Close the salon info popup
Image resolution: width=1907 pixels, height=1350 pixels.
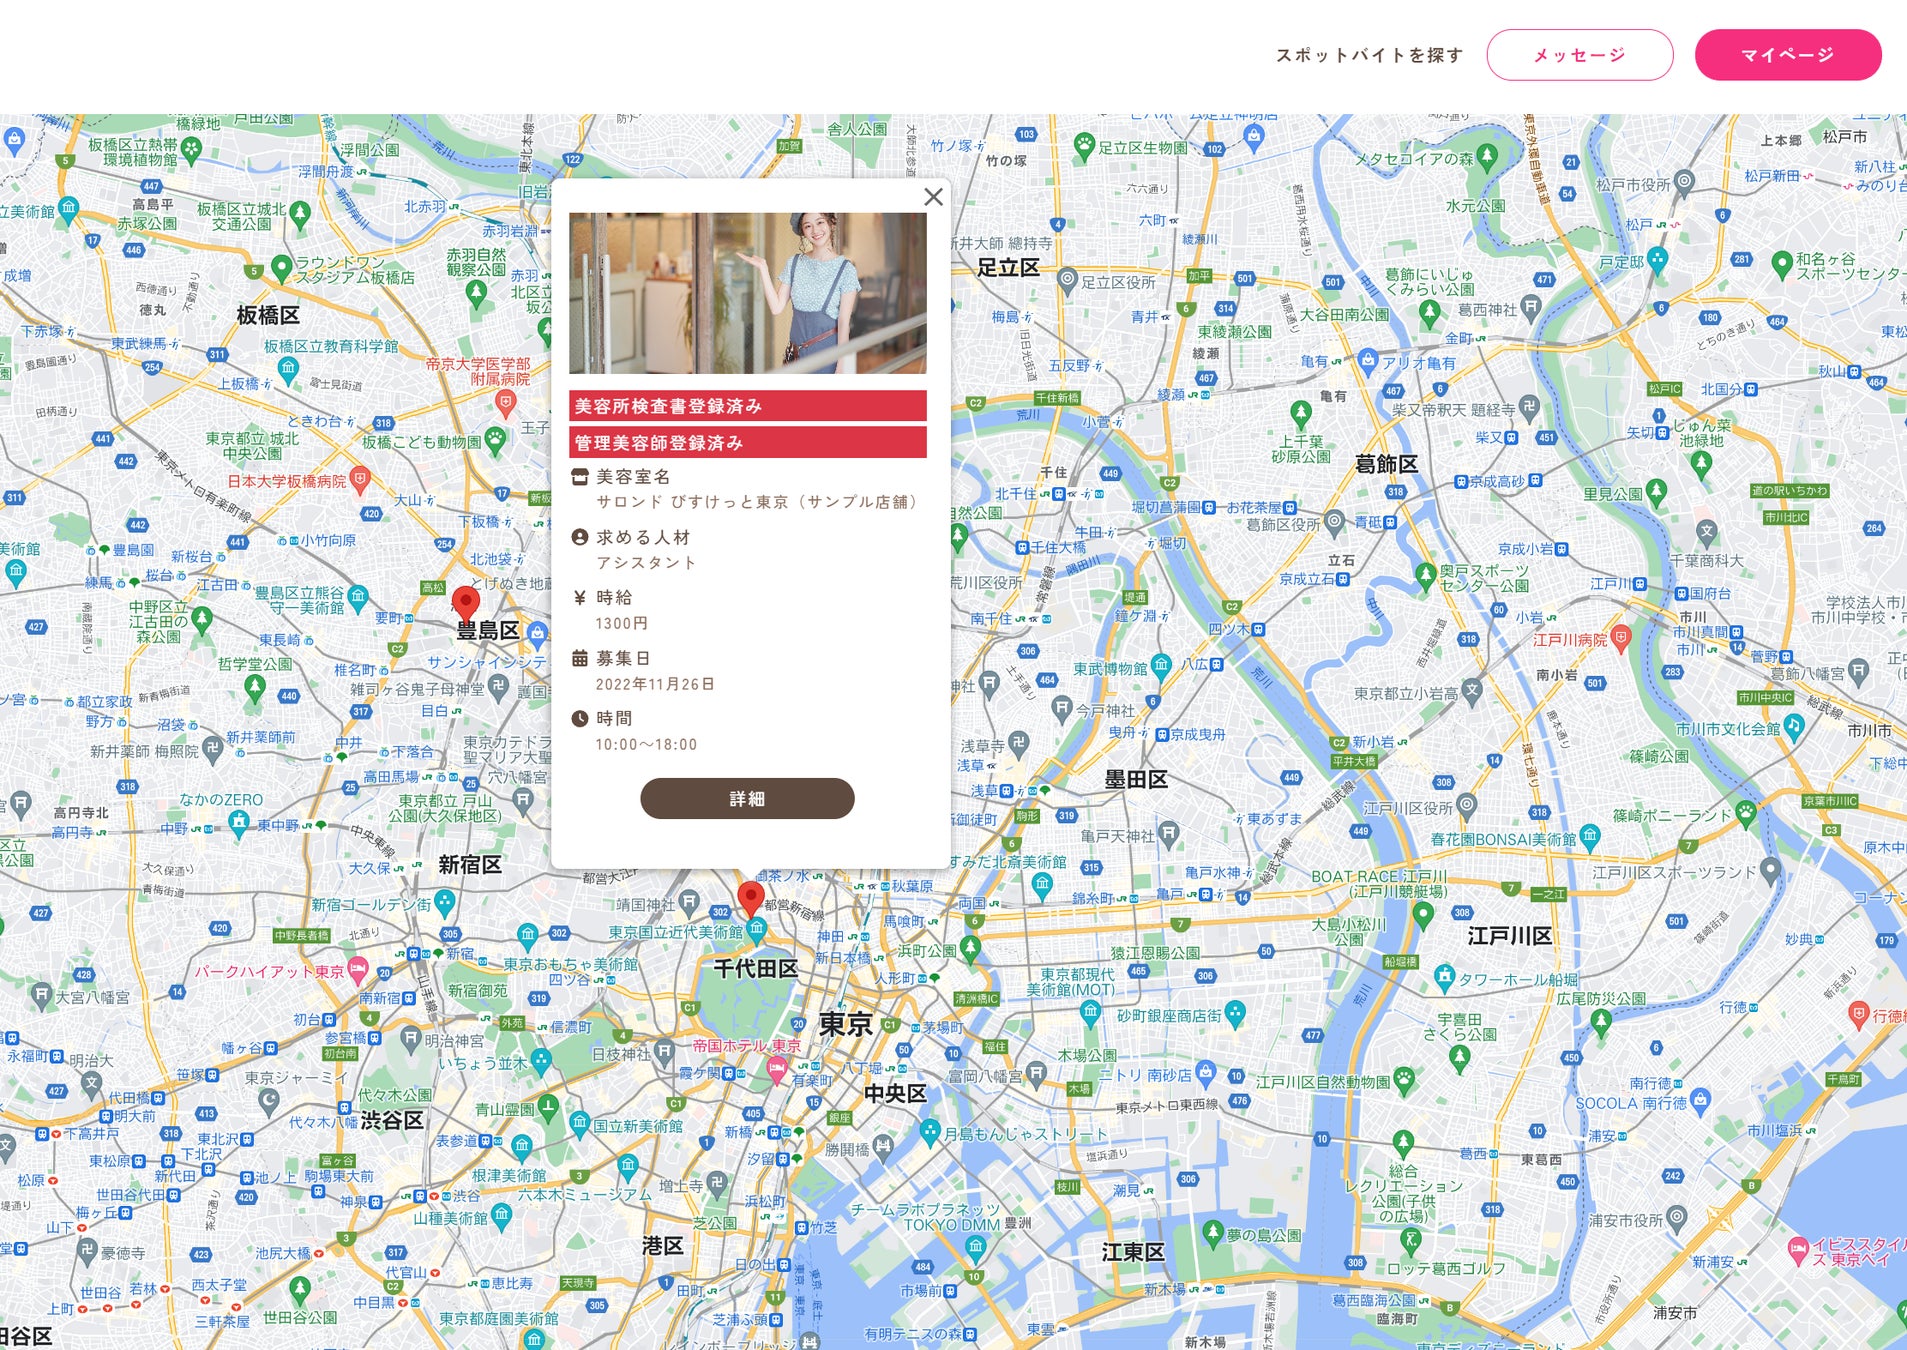tap(933, 197)
